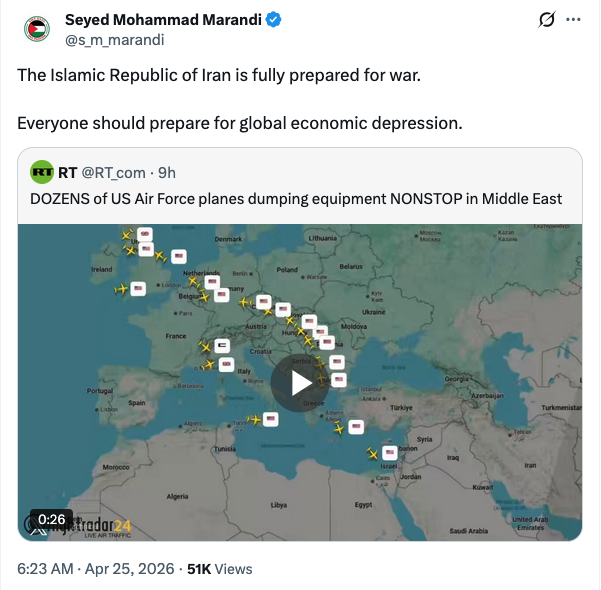The height and width of the screenshot is (590, 601).
Task: Click the line about global economic depression
Action: (x=240, y=124)
